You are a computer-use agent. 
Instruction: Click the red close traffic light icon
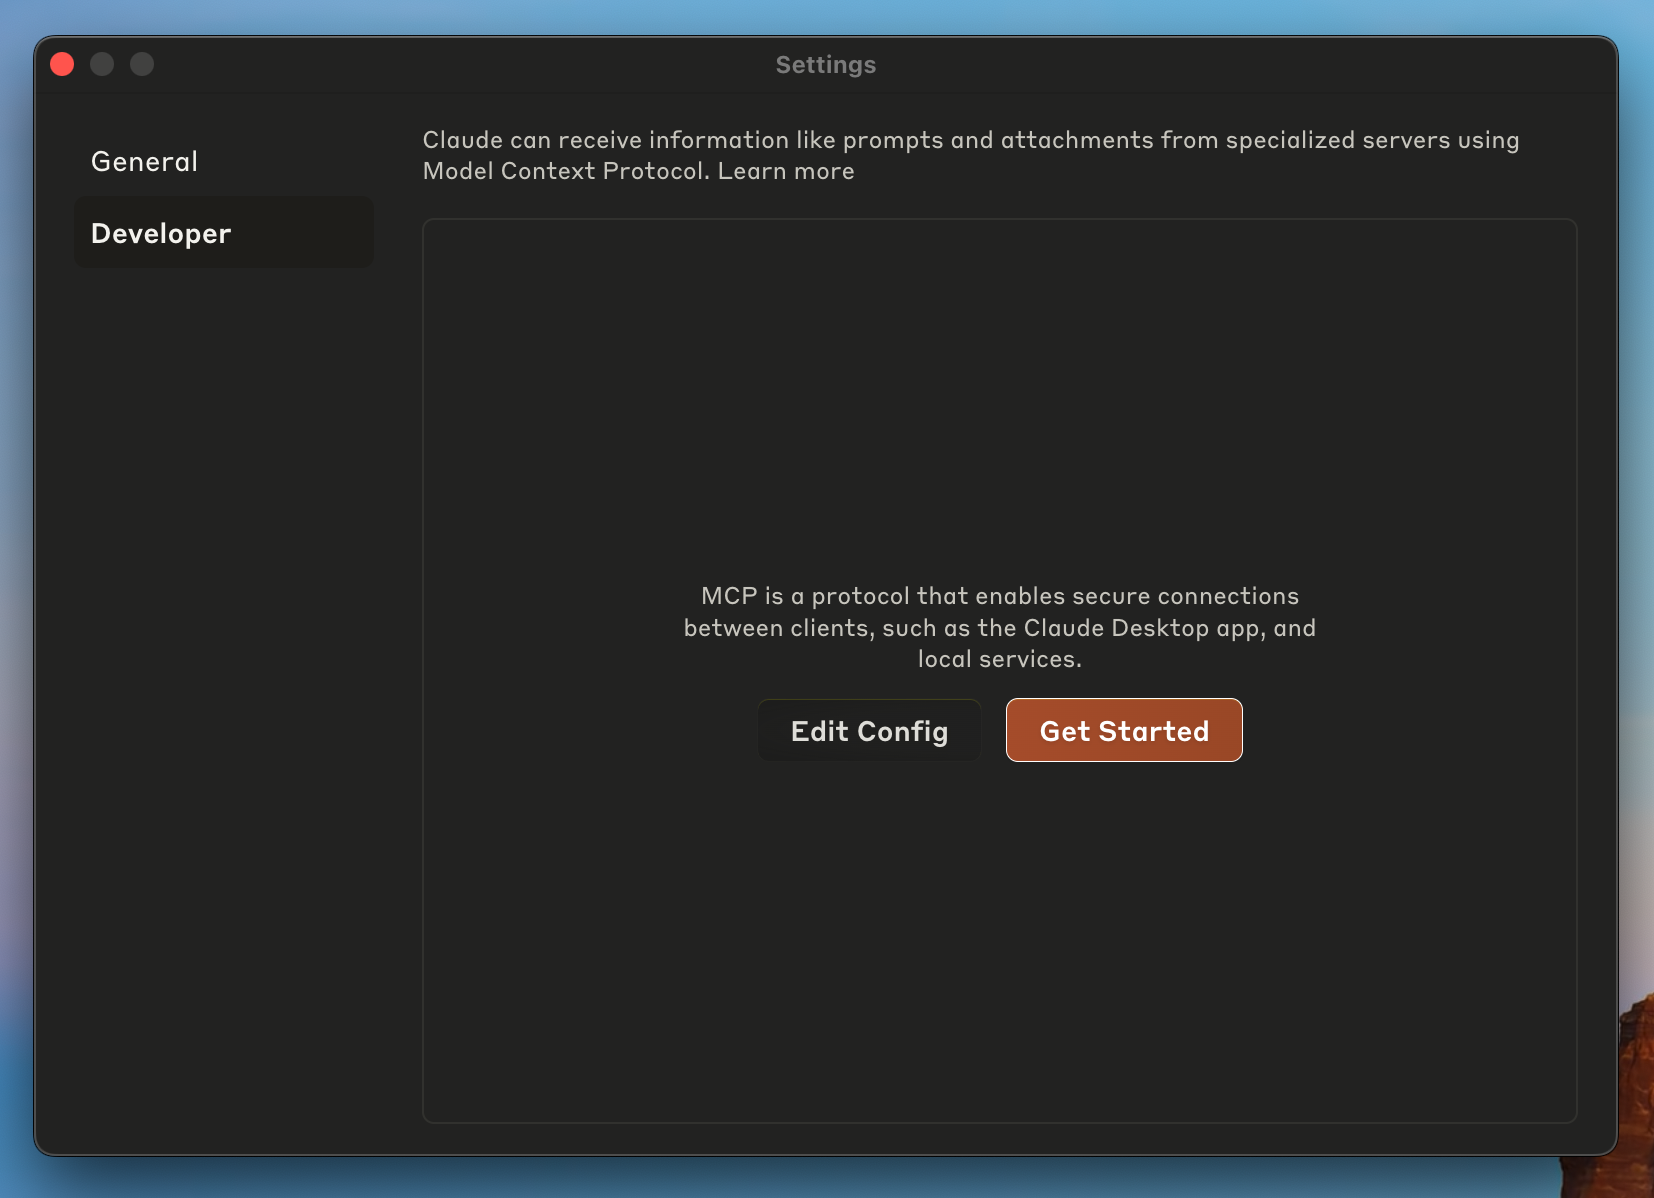(x=62, y=63)
